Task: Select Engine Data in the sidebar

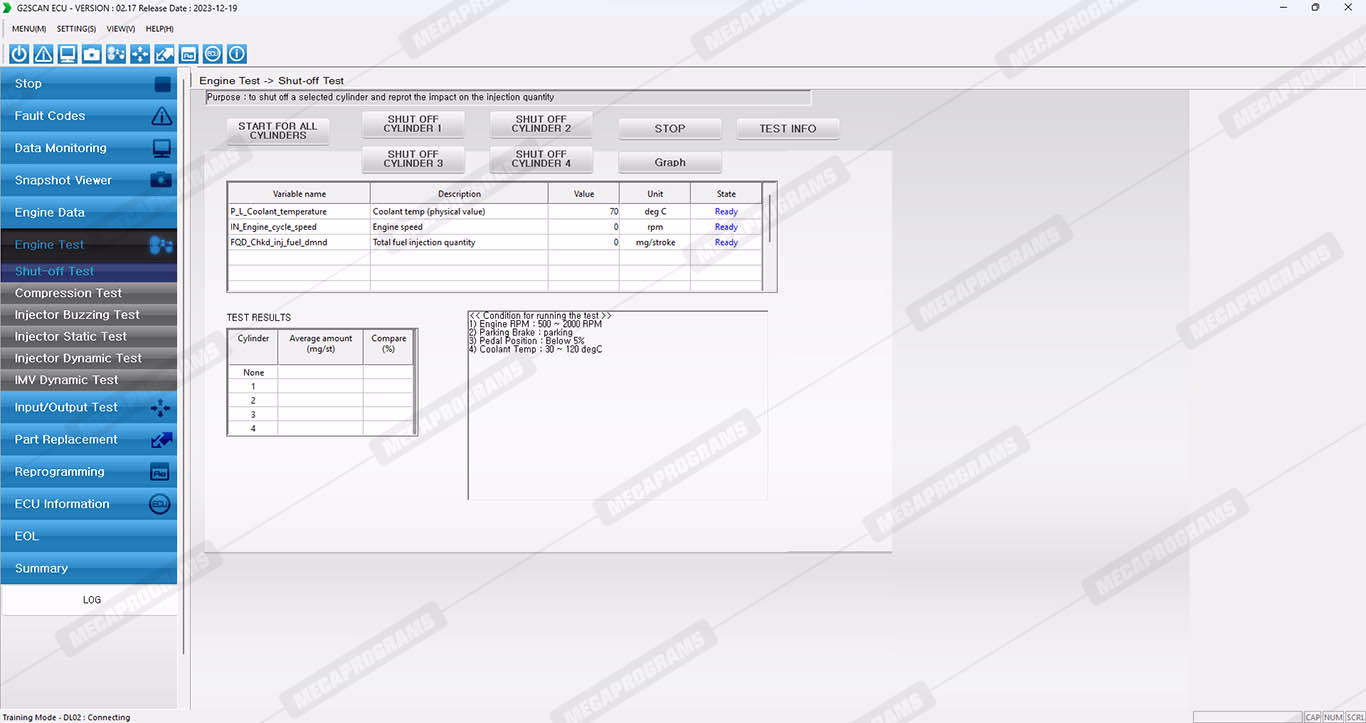Action: click(x=89, y=212)
